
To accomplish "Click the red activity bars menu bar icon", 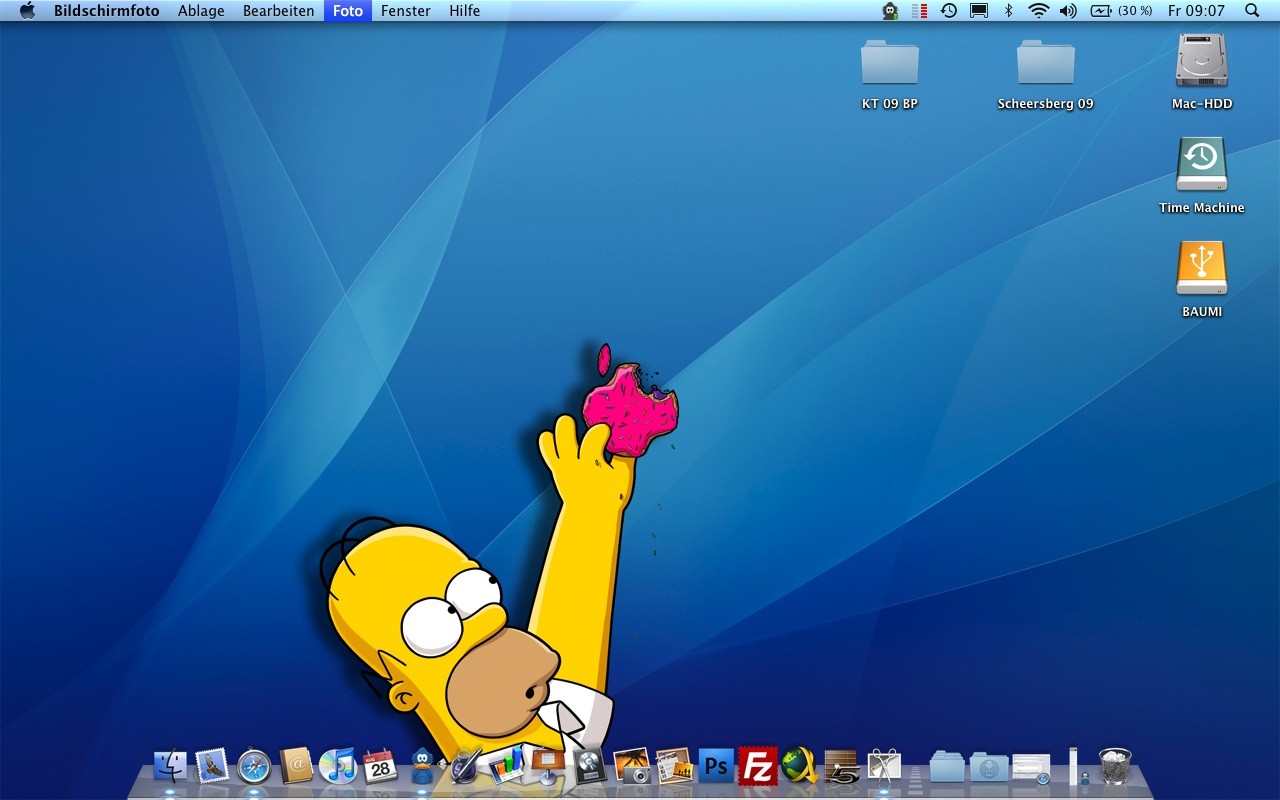I will tap(919, 11).
